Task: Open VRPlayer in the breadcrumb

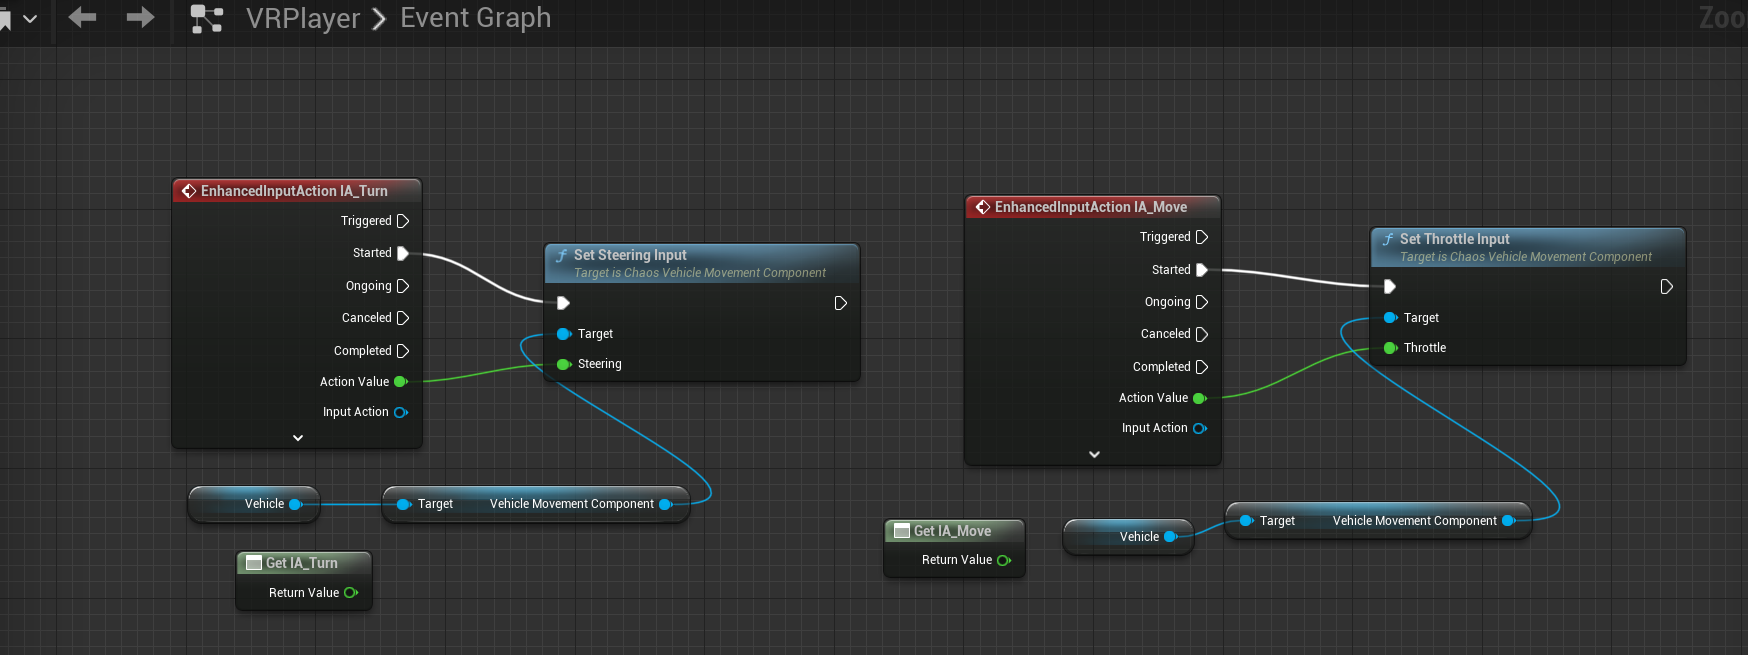Action: tap(303, 18)
